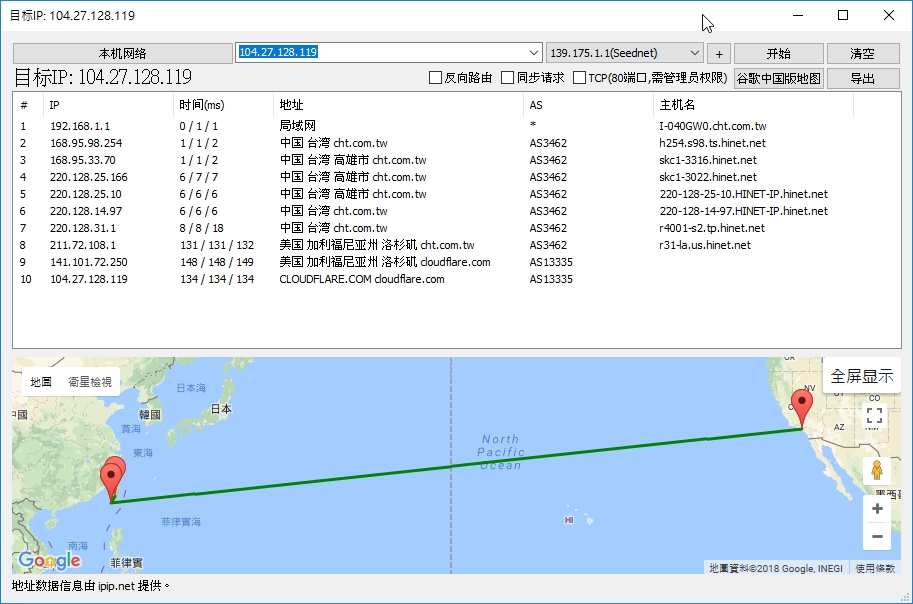Click 导出 to export results
913x604 pixels.
click(862, 78)
